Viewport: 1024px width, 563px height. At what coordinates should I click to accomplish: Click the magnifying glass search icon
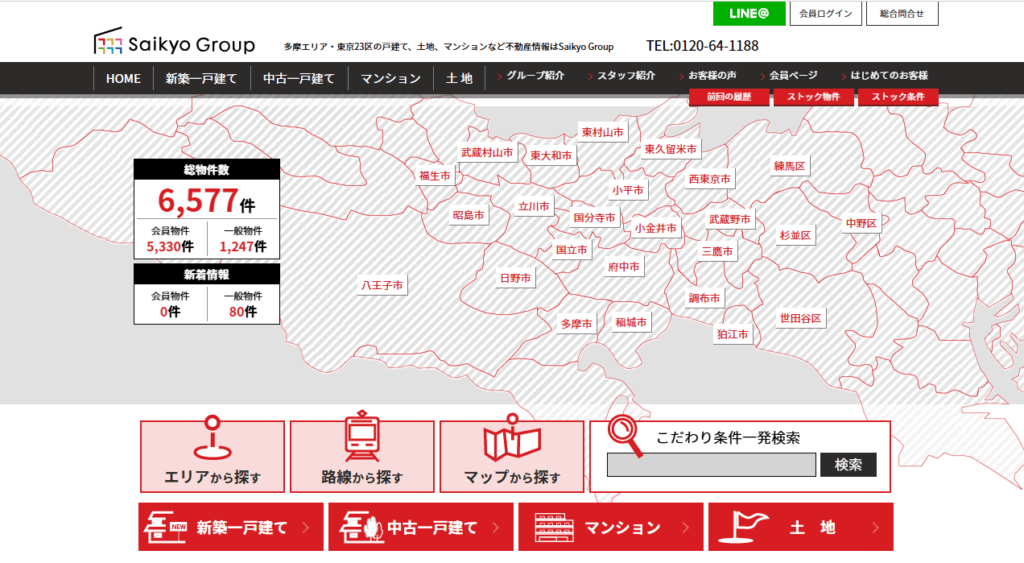(x=625, y=435)
